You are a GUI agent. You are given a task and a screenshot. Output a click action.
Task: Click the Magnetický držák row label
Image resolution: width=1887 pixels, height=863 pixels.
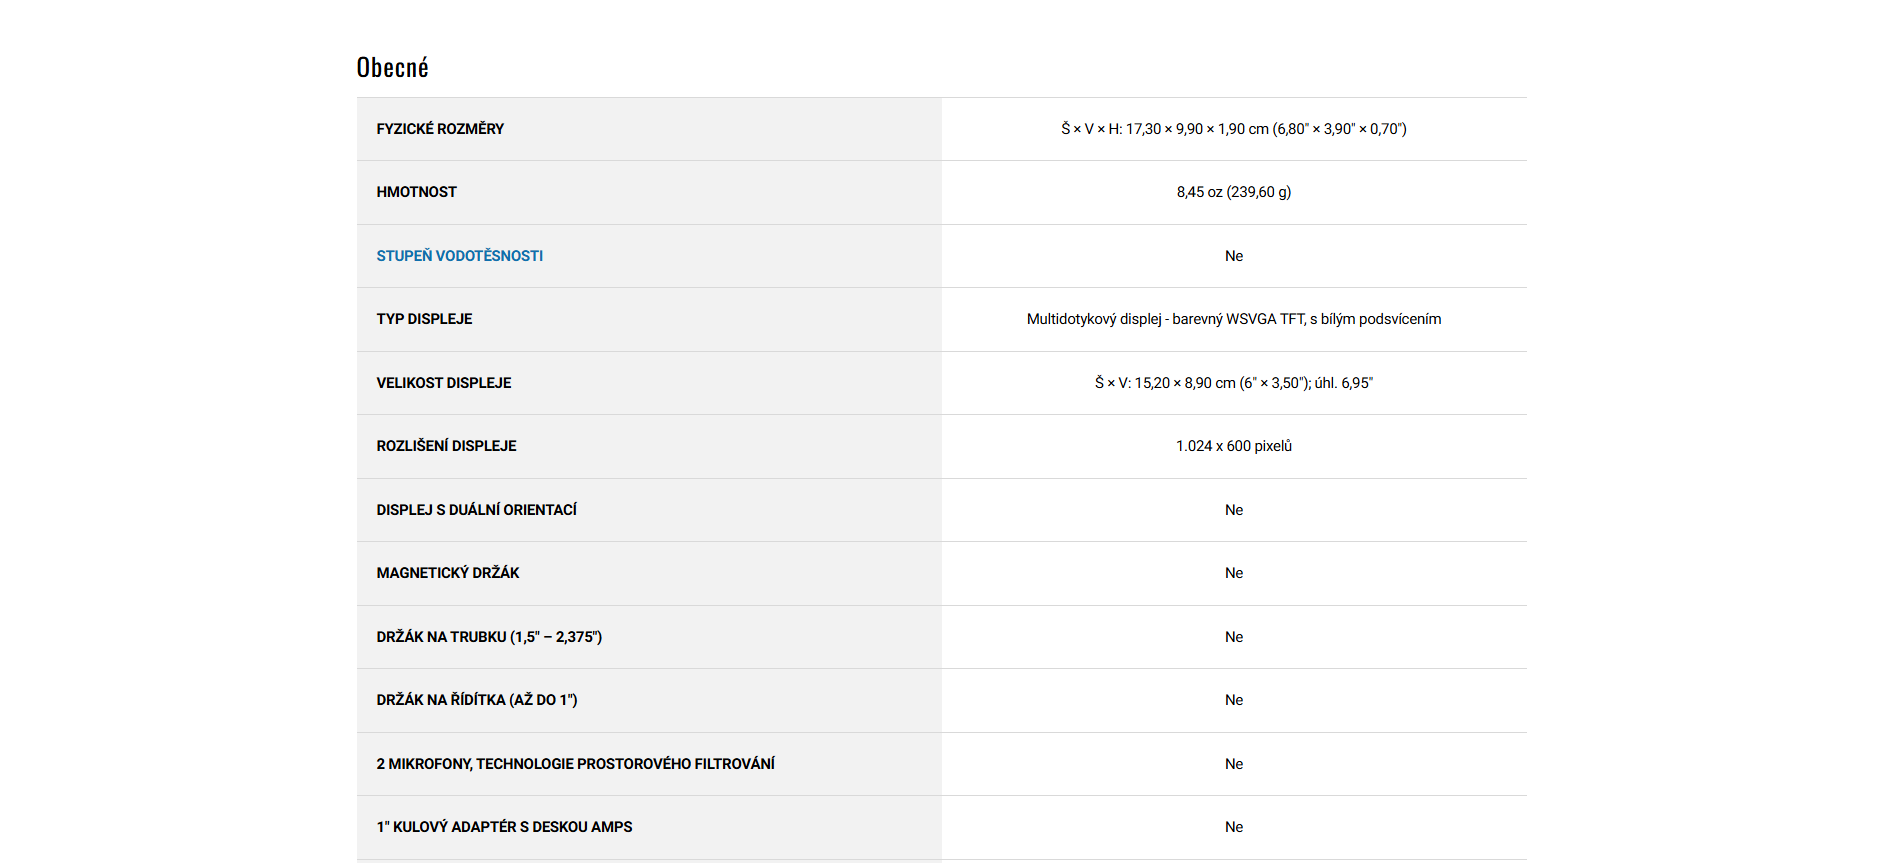(447, 573)
